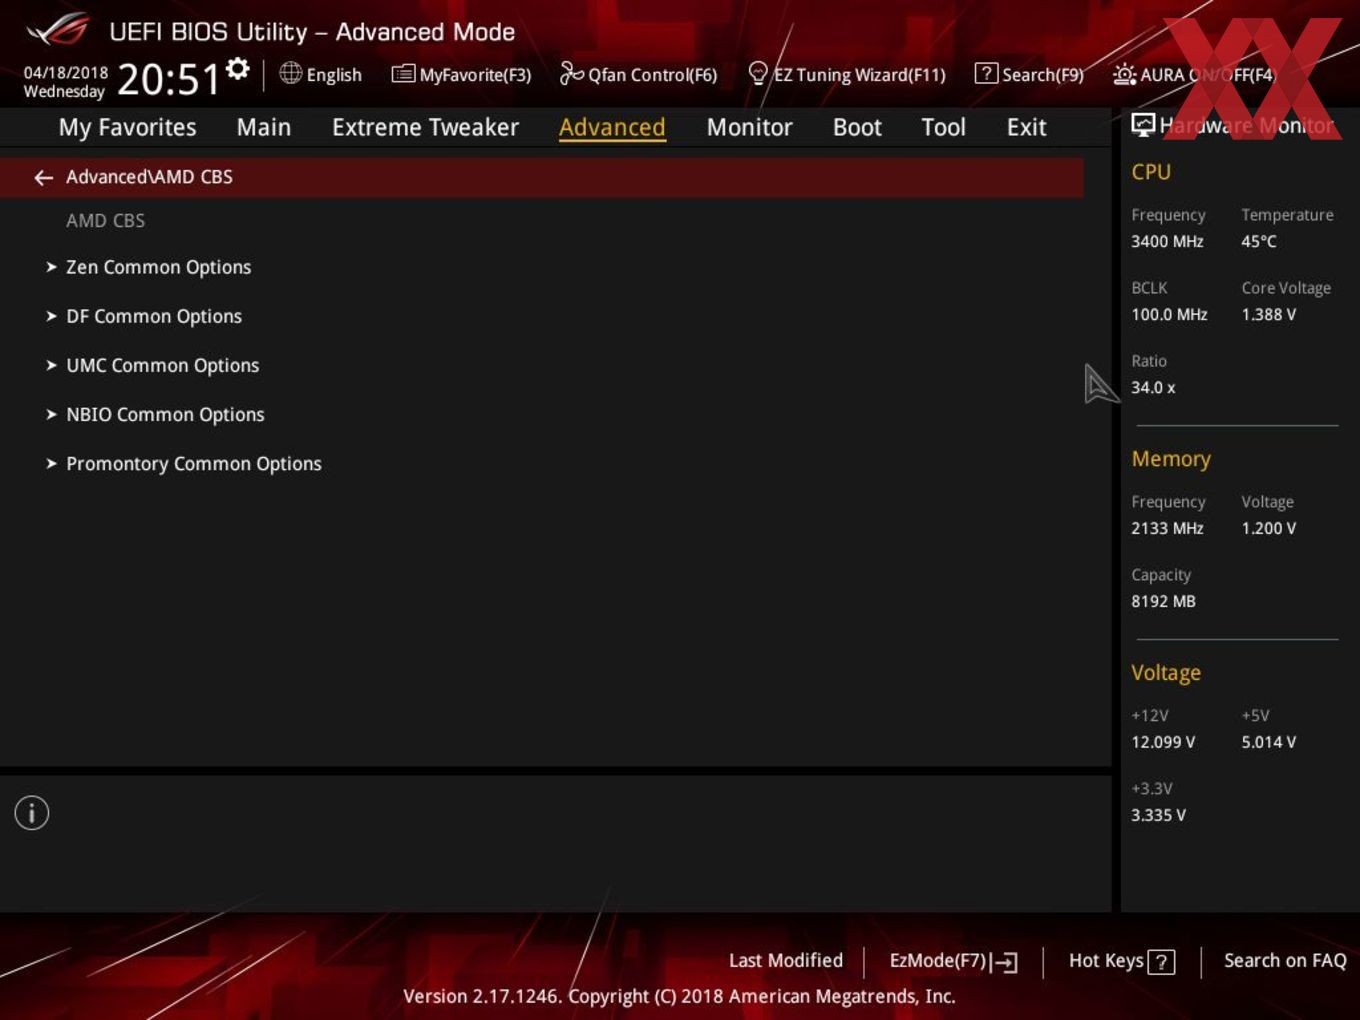Viewport: 1360px width, 1020px height.
Task: Open the clock settings gear icon
Action: pyautogui.click(x=237, y=68)
